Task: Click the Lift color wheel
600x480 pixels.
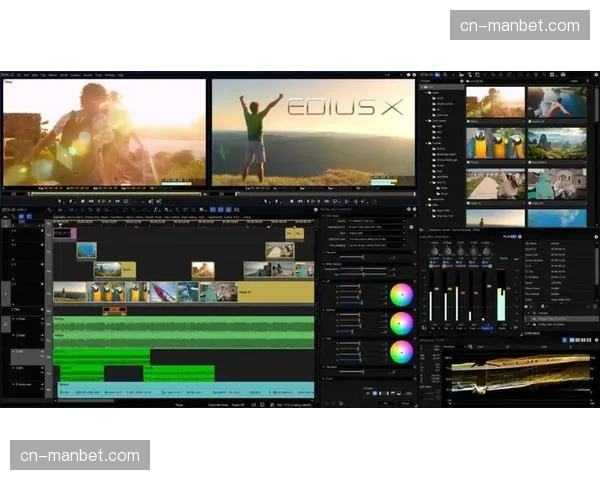Action: (x=401, y=295)
